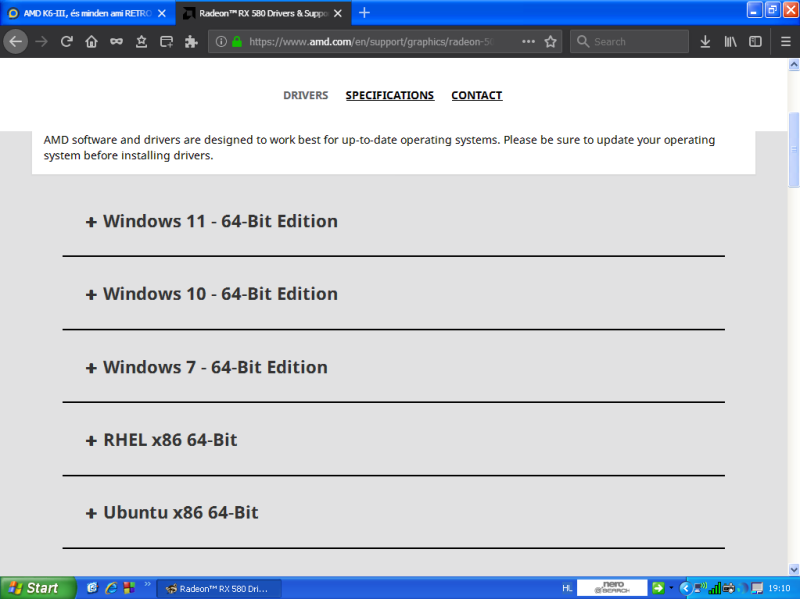The width and height of the screenshot is (800, 599).
Task: Click the star-with-tray toolbar icon
Action: point(141,42)
